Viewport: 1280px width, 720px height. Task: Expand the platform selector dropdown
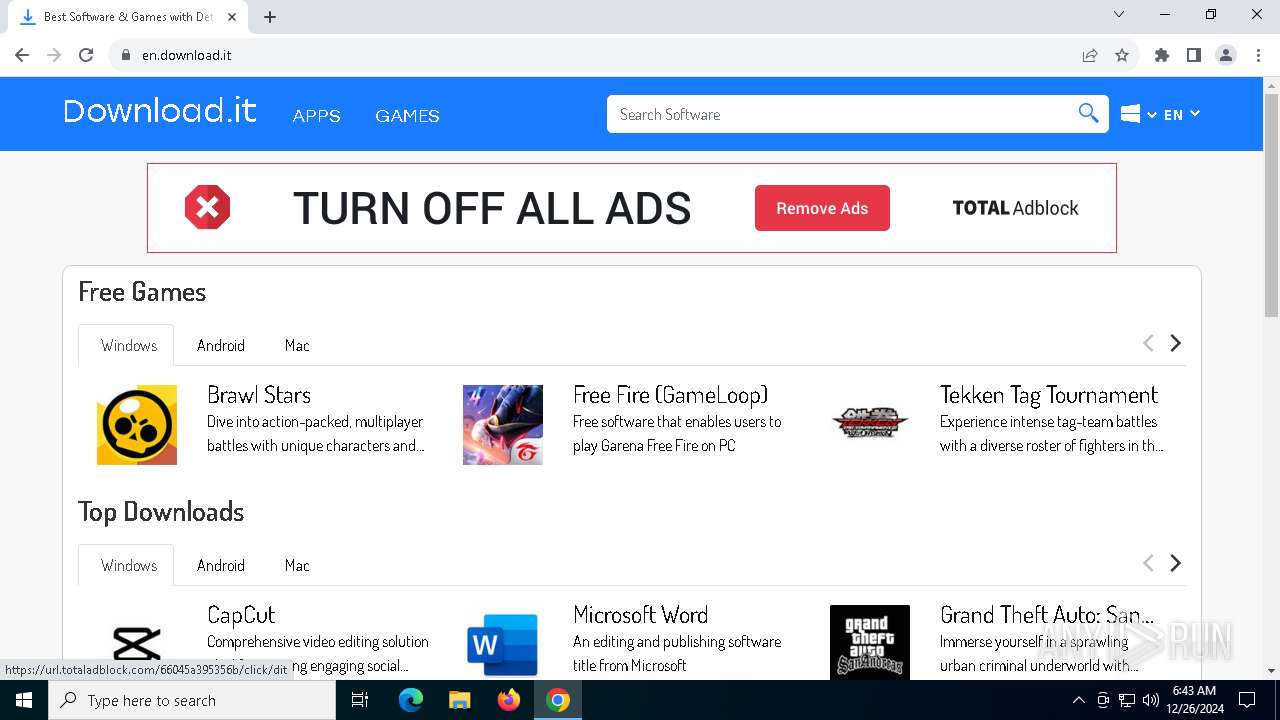(1152, 115)
